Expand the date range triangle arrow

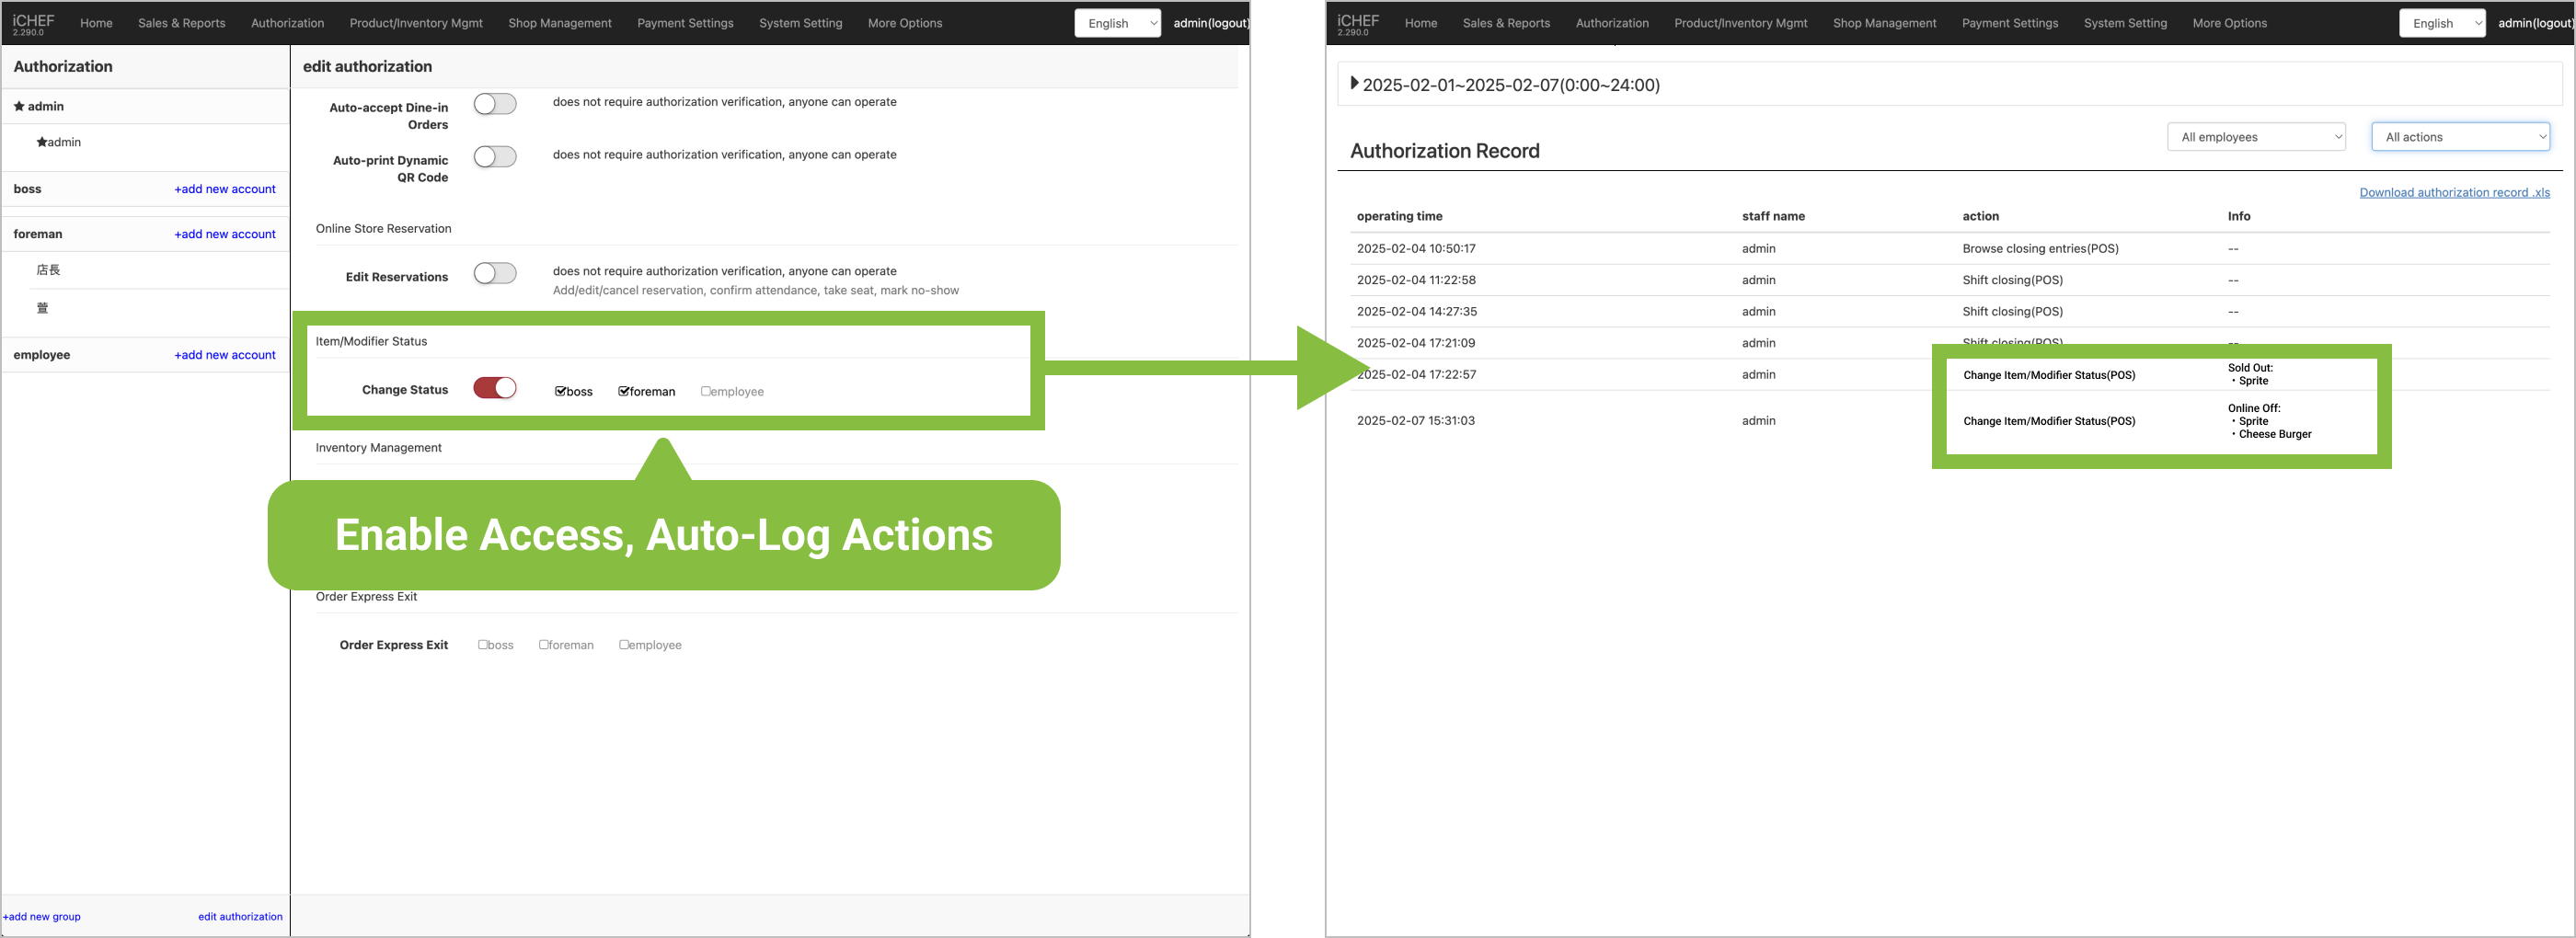pyautogui.click(x=1354, y=84)
